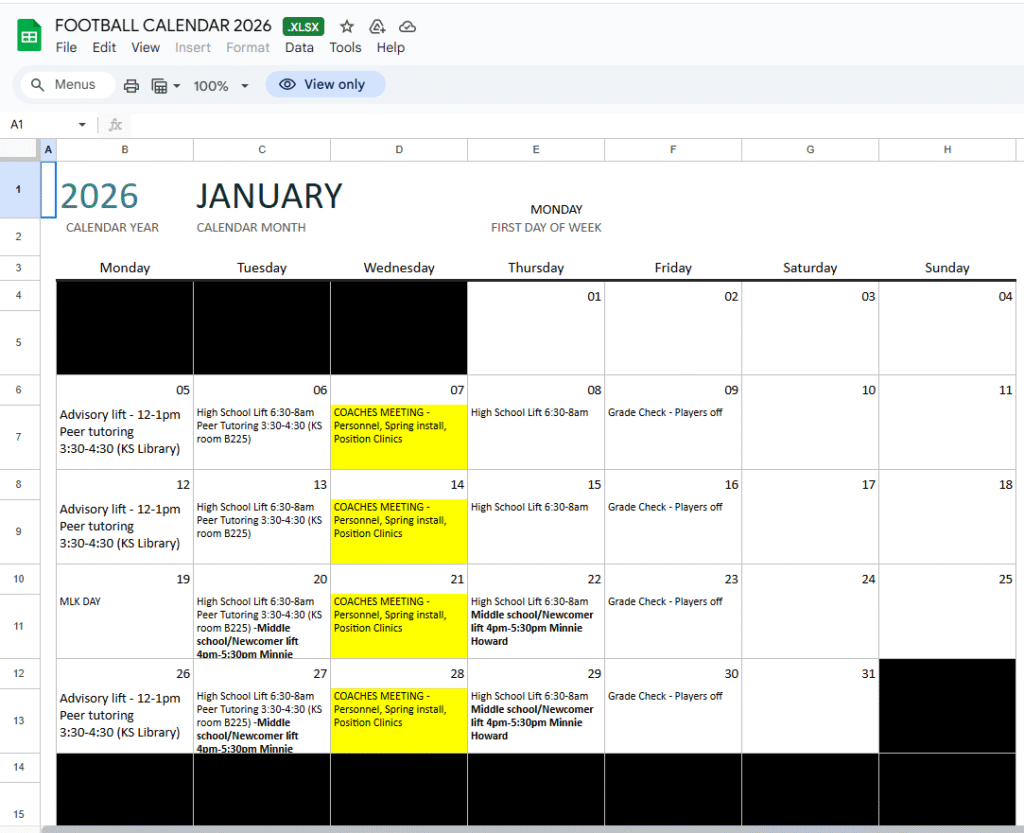Click the formula bar fx icon
Image resolution: width=1024 pixels, height=833 pixels.
coord(114,124)
